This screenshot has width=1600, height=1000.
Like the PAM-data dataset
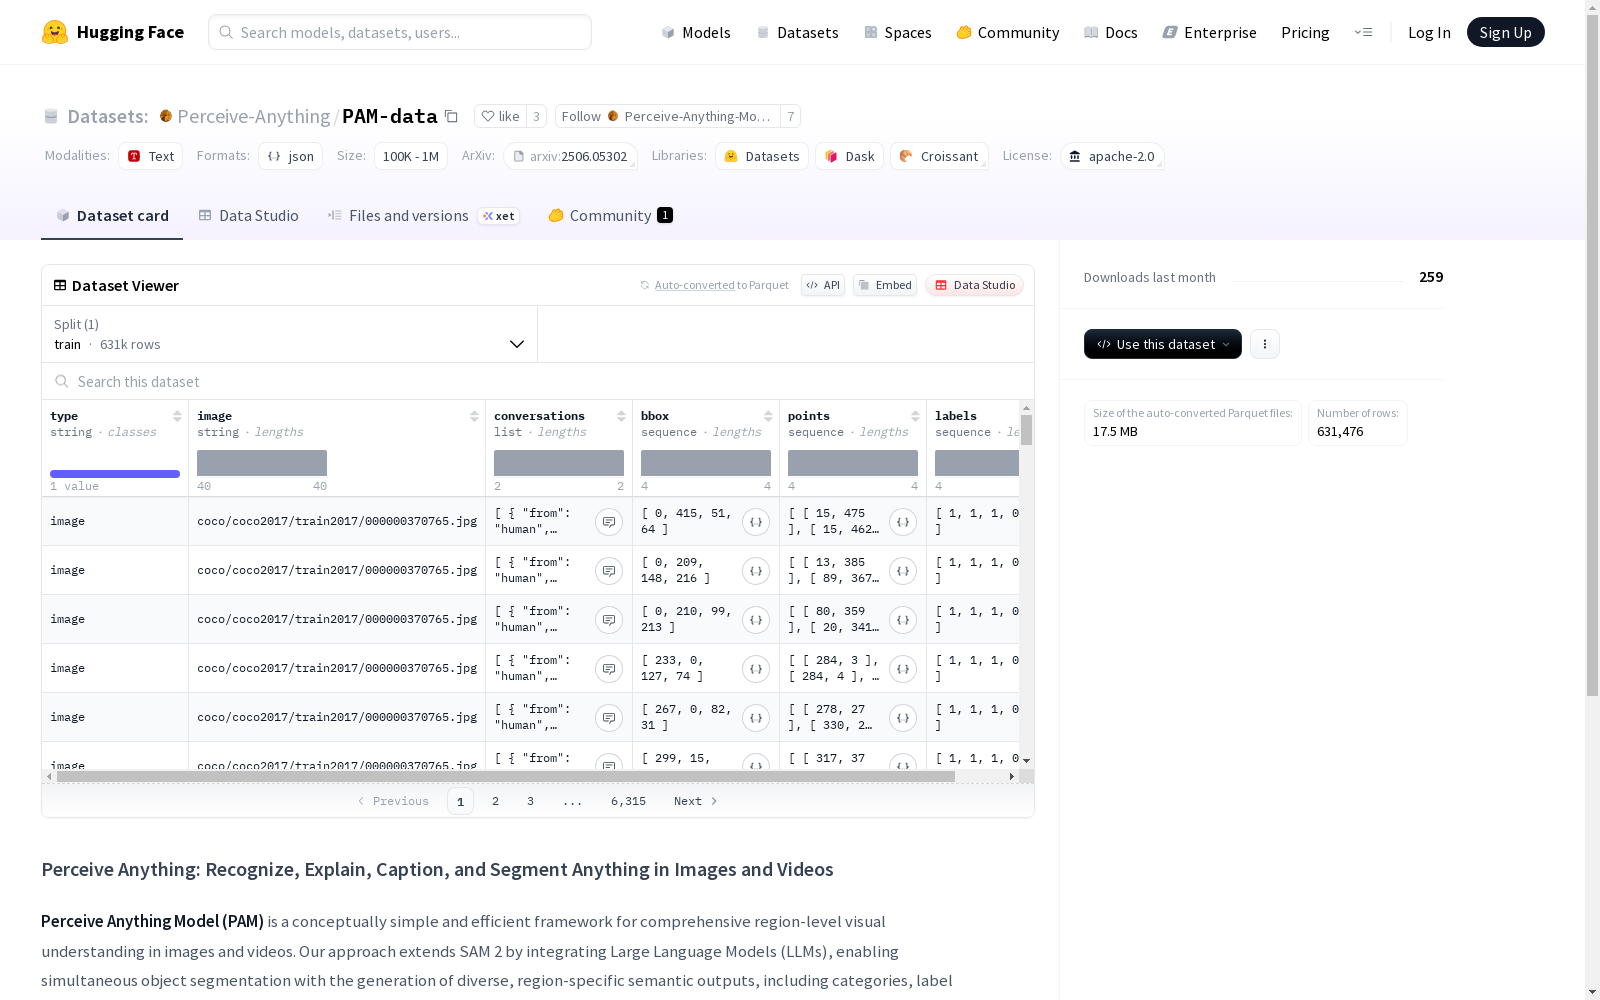[500, 117]
